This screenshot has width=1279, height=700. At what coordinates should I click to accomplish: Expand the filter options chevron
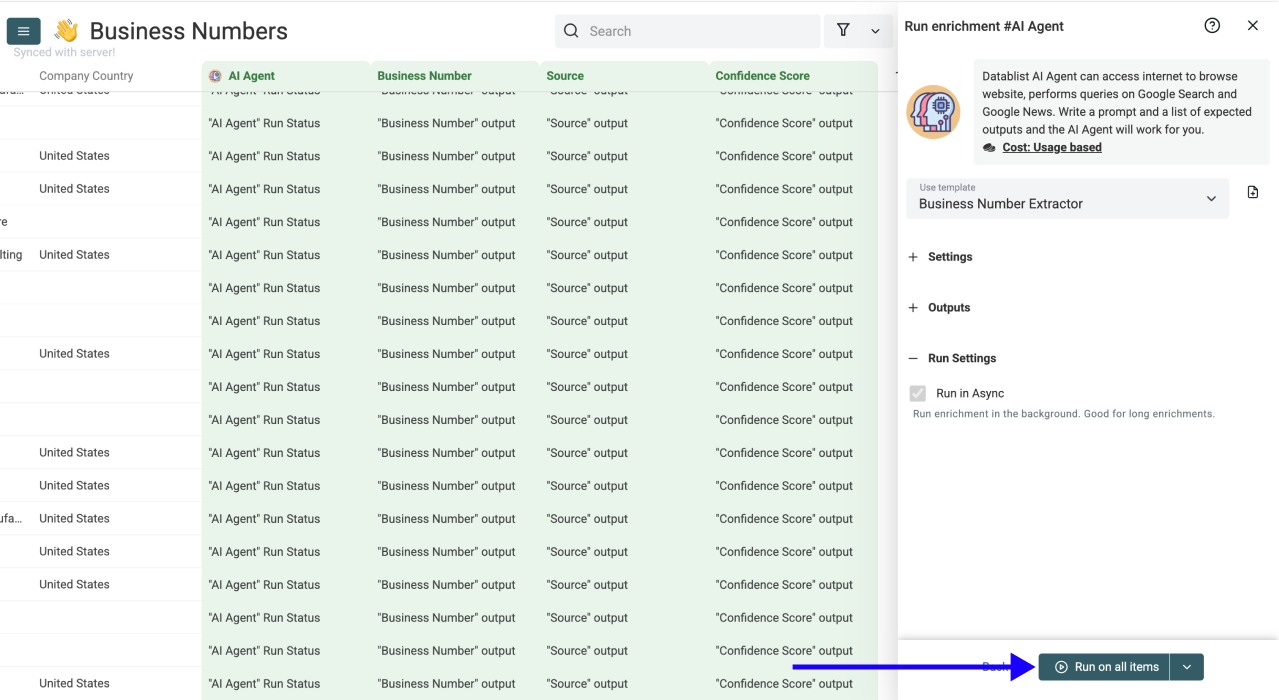pos(875,31)
